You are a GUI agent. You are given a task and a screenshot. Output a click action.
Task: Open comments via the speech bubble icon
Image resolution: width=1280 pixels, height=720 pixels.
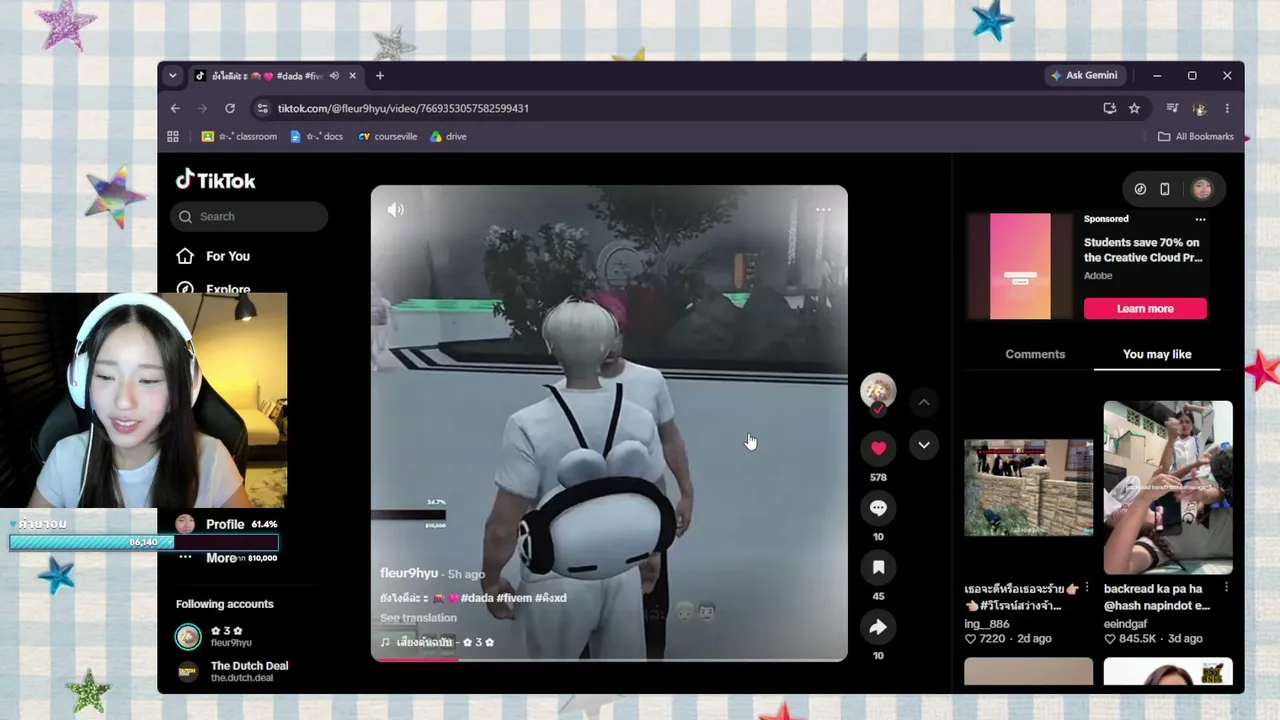pyautogui.click(x=878, y=508)
